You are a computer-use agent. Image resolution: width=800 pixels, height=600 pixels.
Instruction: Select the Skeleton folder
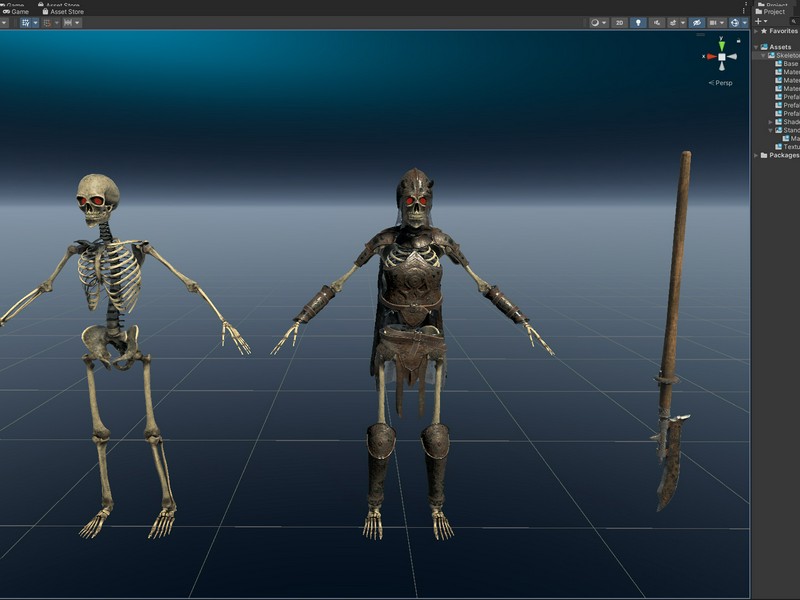coord(783,55)
